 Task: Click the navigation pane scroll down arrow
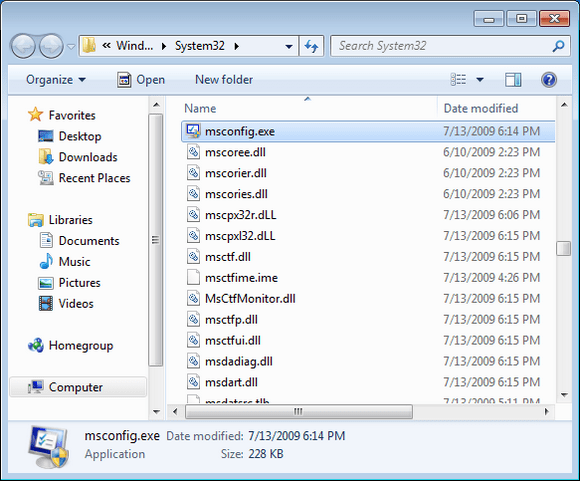pos(156,411)
